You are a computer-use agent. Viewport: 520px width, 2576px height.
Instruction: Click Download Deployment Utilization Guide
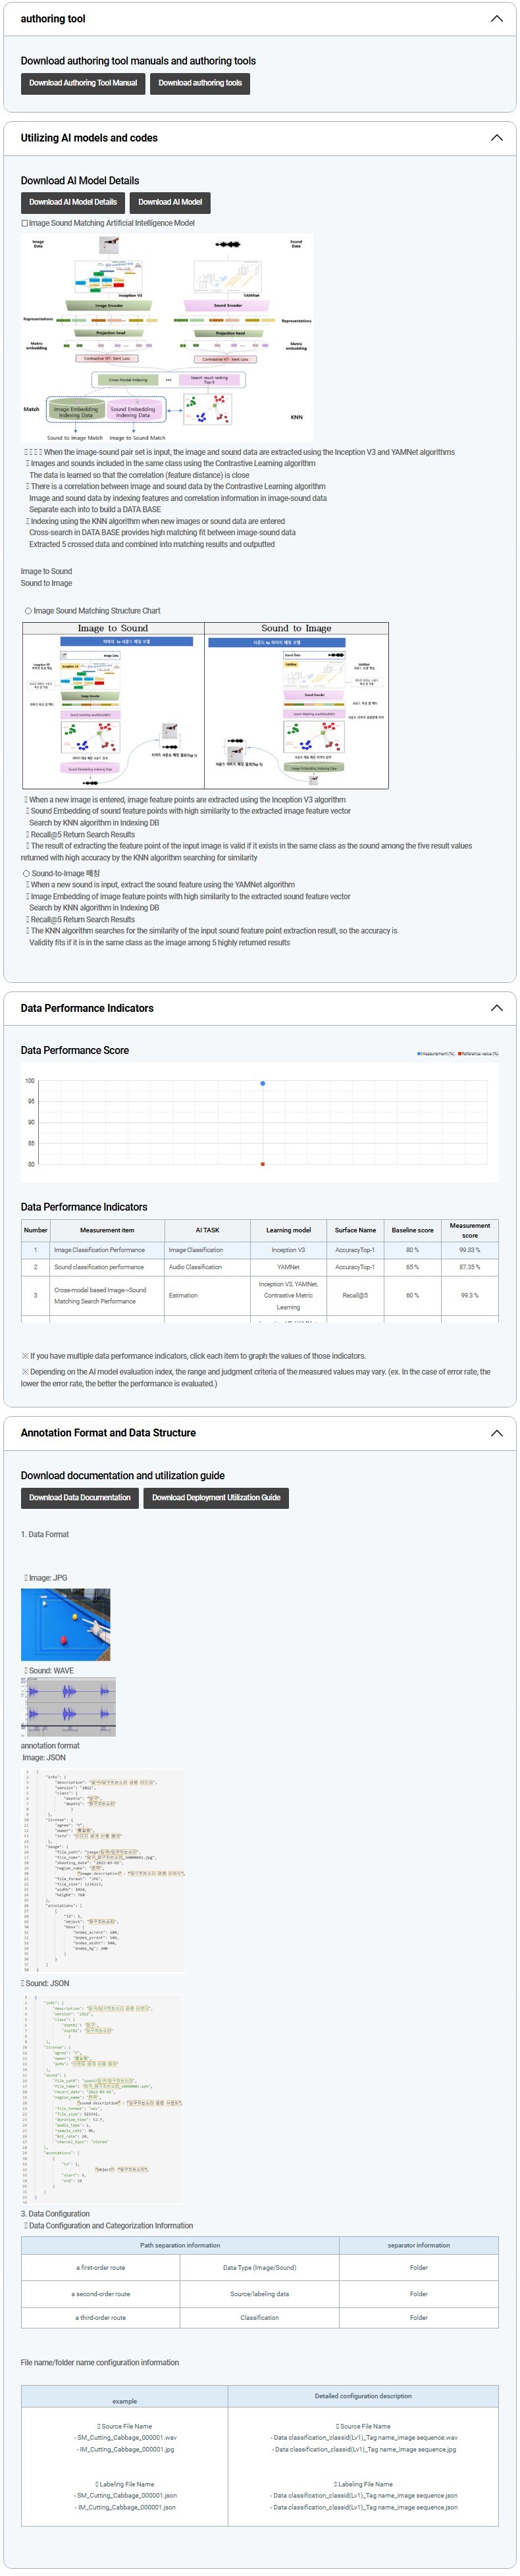click(216, 1497)
